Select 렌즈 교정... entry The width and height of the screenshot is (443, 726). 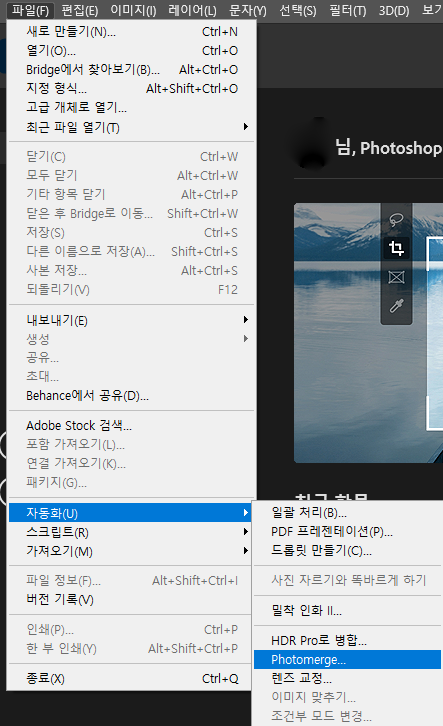pyautogui.click(x=347, y=678)
